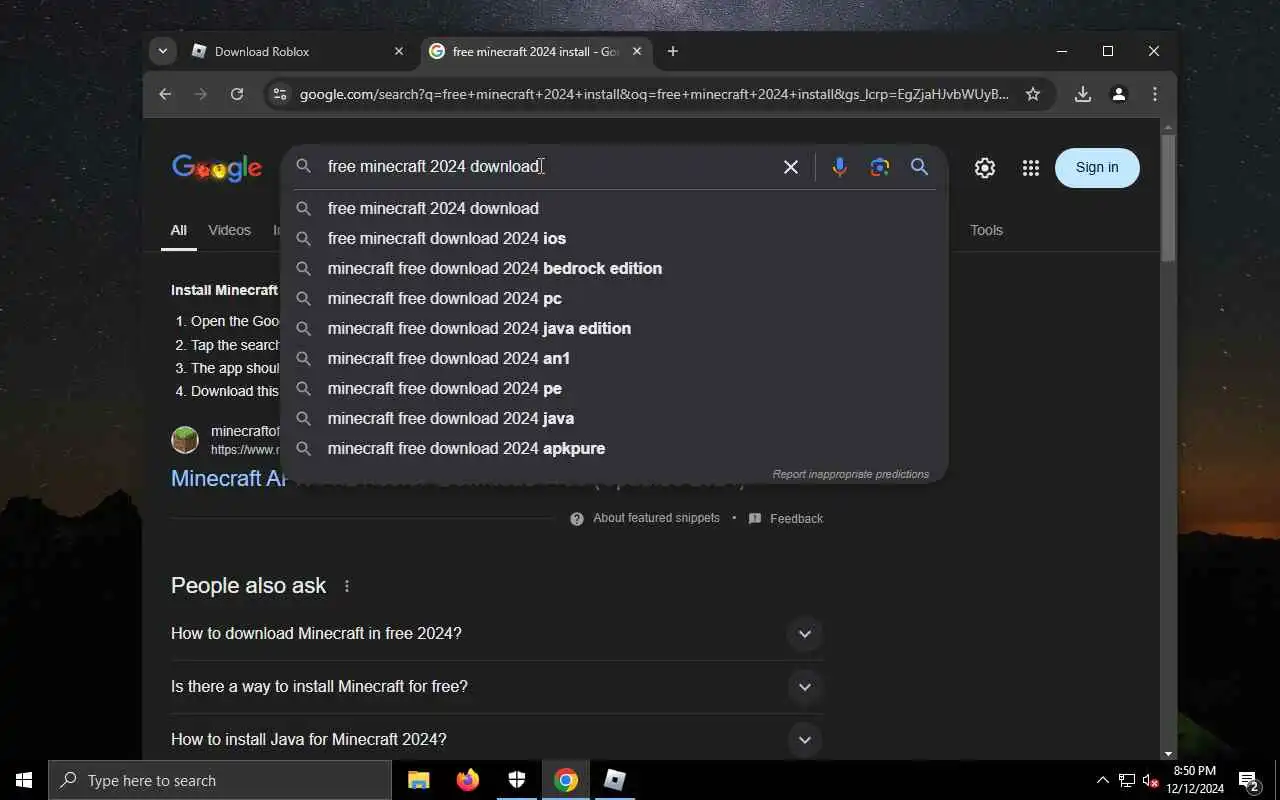Switch to the Videos results tab
This screenshot has height=800, width=1280.
229,230
